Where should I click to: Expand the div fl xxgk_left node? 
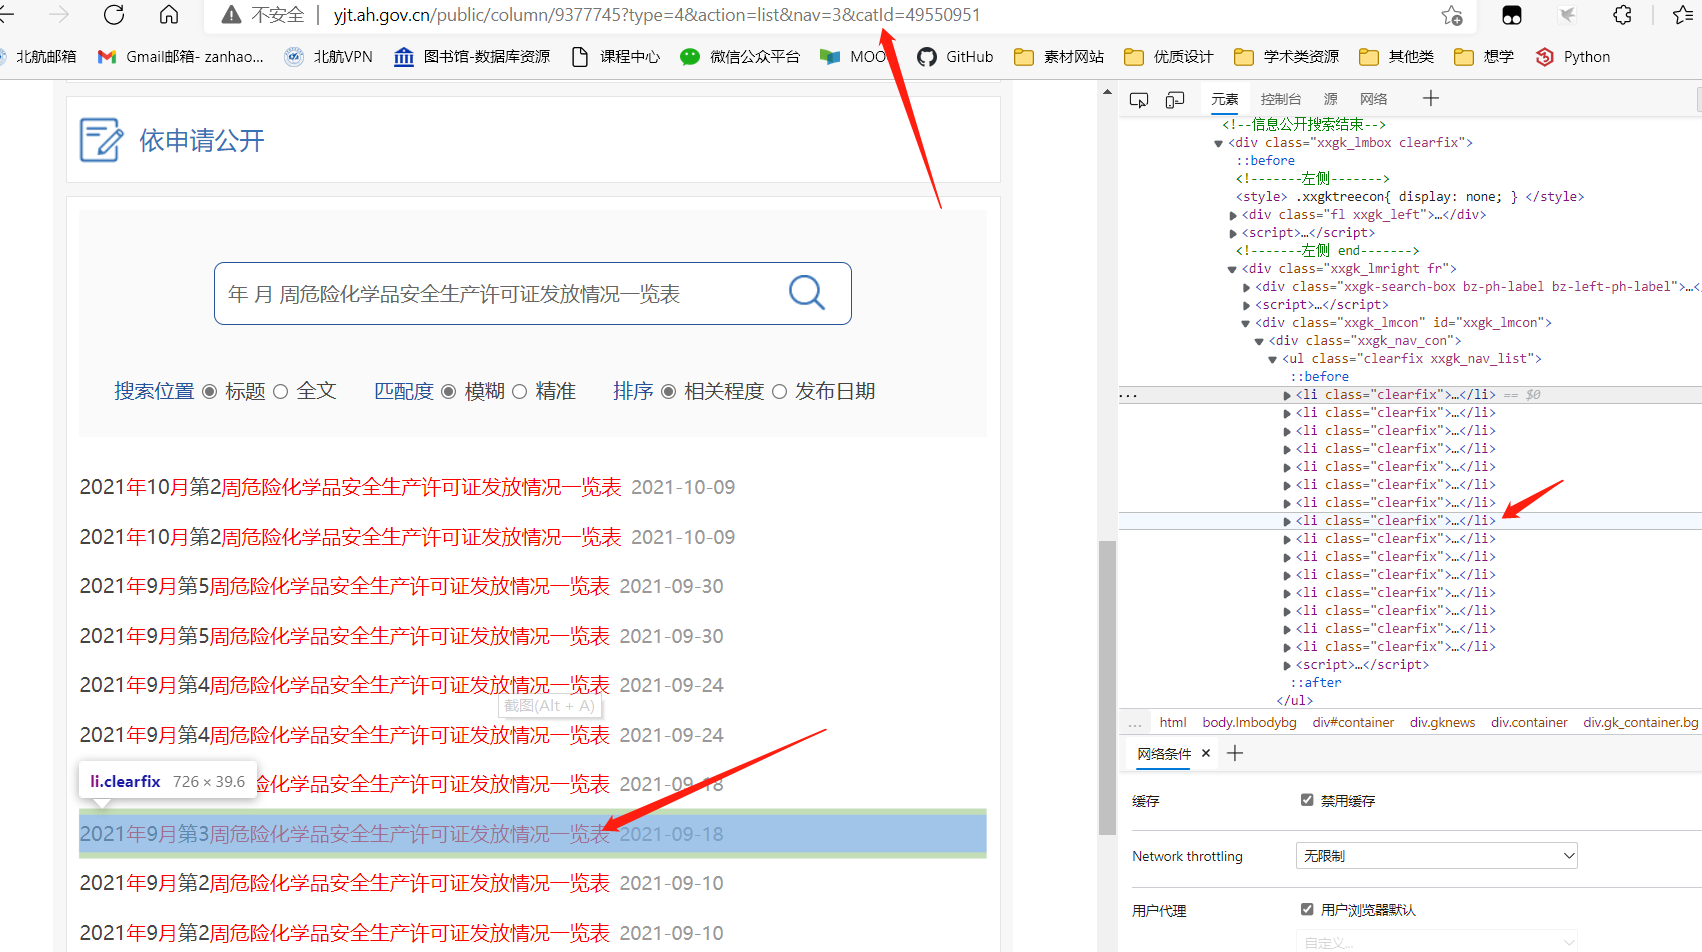point(1233,215)
